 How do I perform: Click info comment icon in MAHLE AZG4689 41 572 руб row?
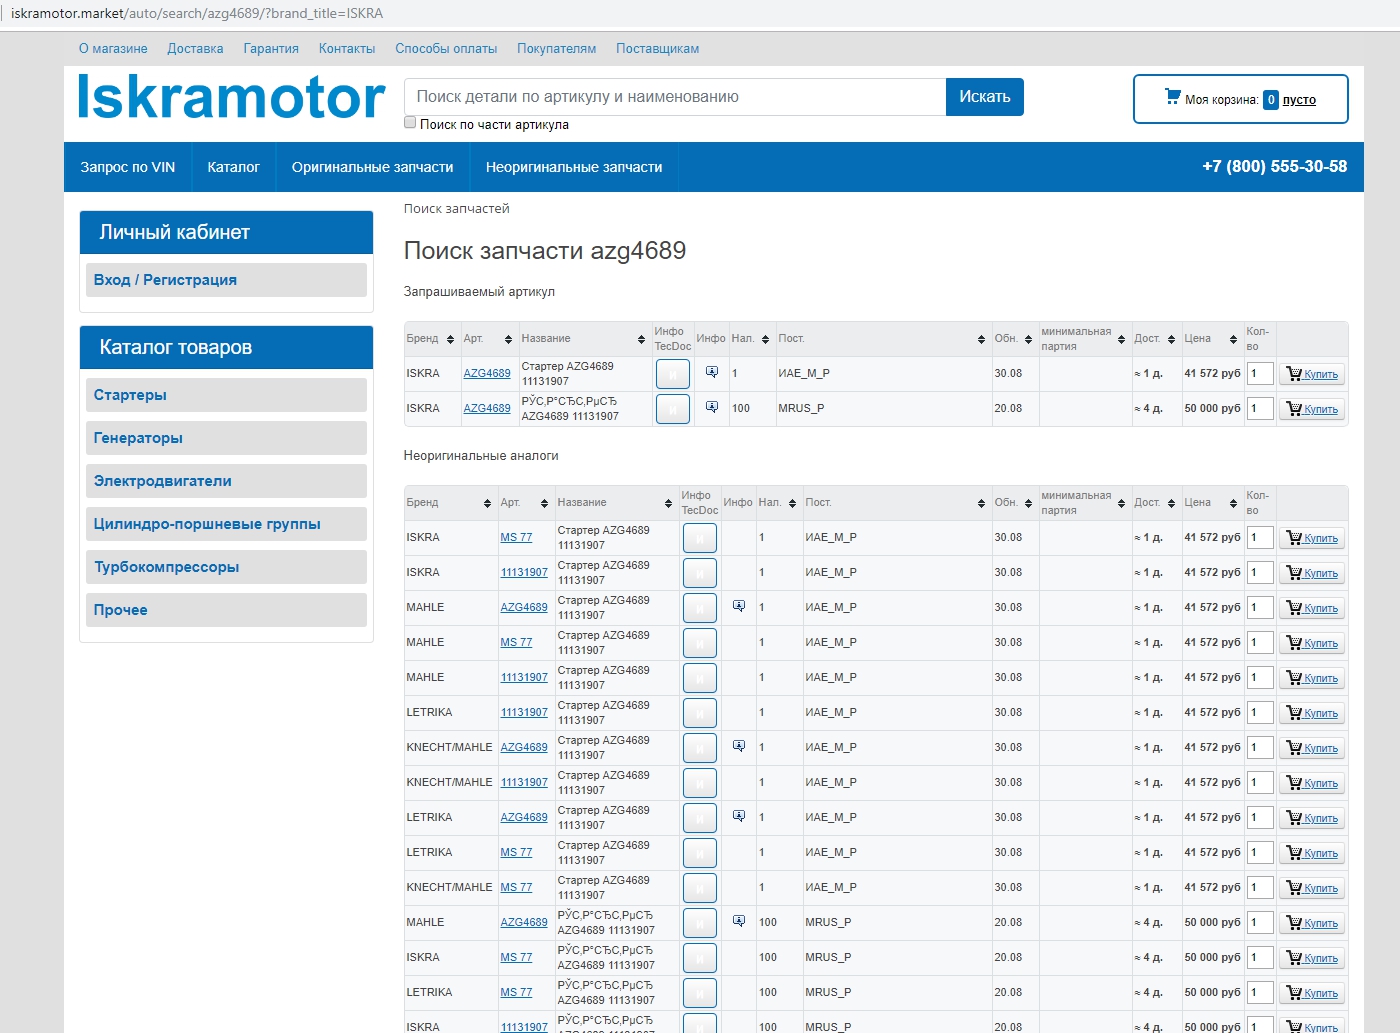pyautogui.click(x=739, y=606)
